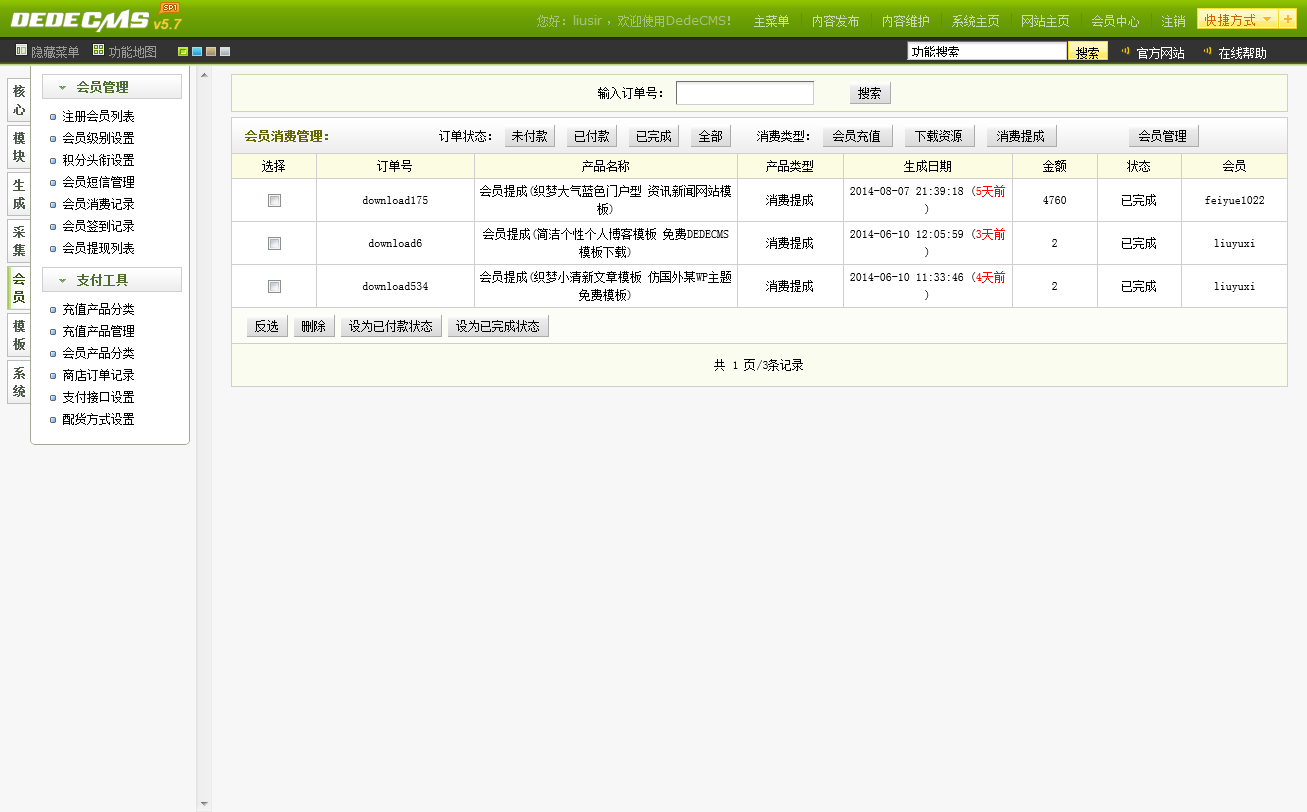Image resolution: width=1307 pixels, height=812 pixels.
Task: Check the box for order download534
Action: [274, 287]
